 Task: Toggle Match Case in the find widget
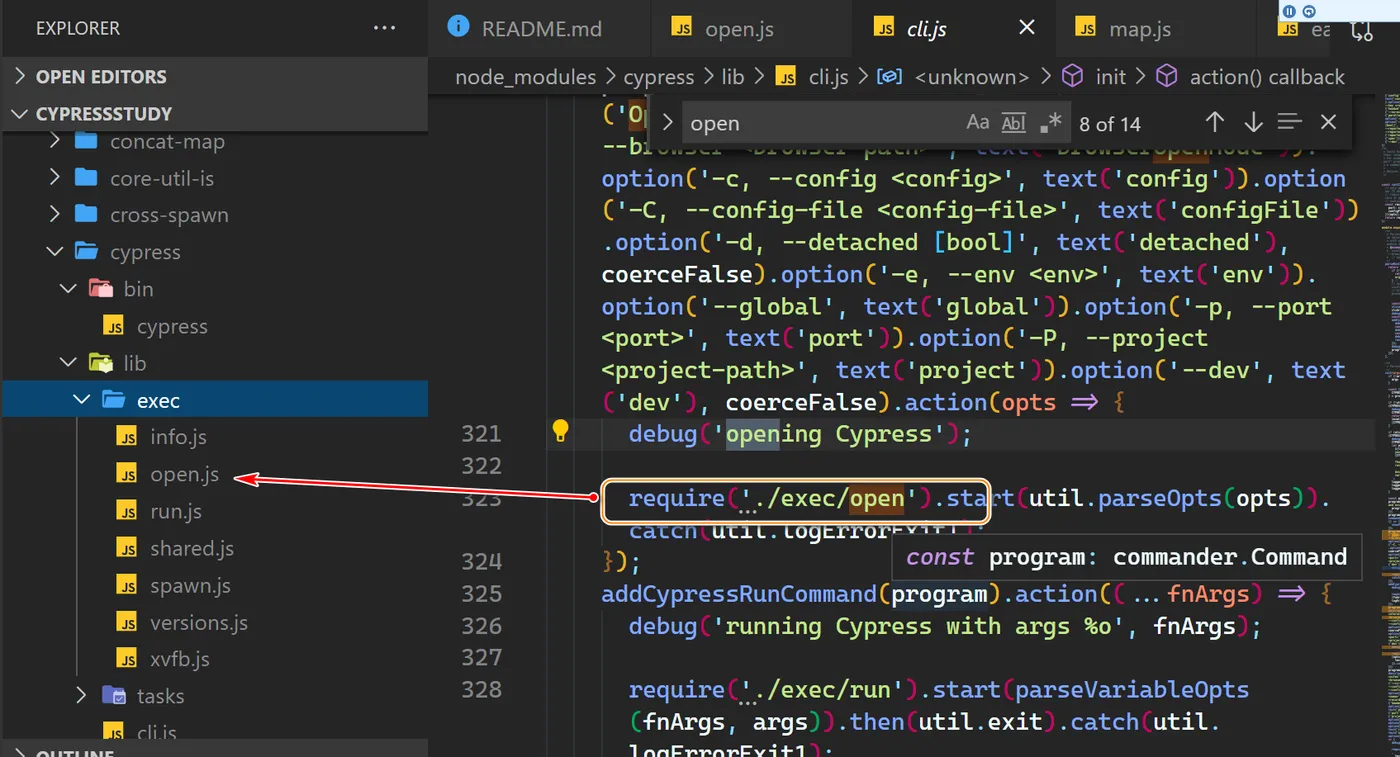978,123
